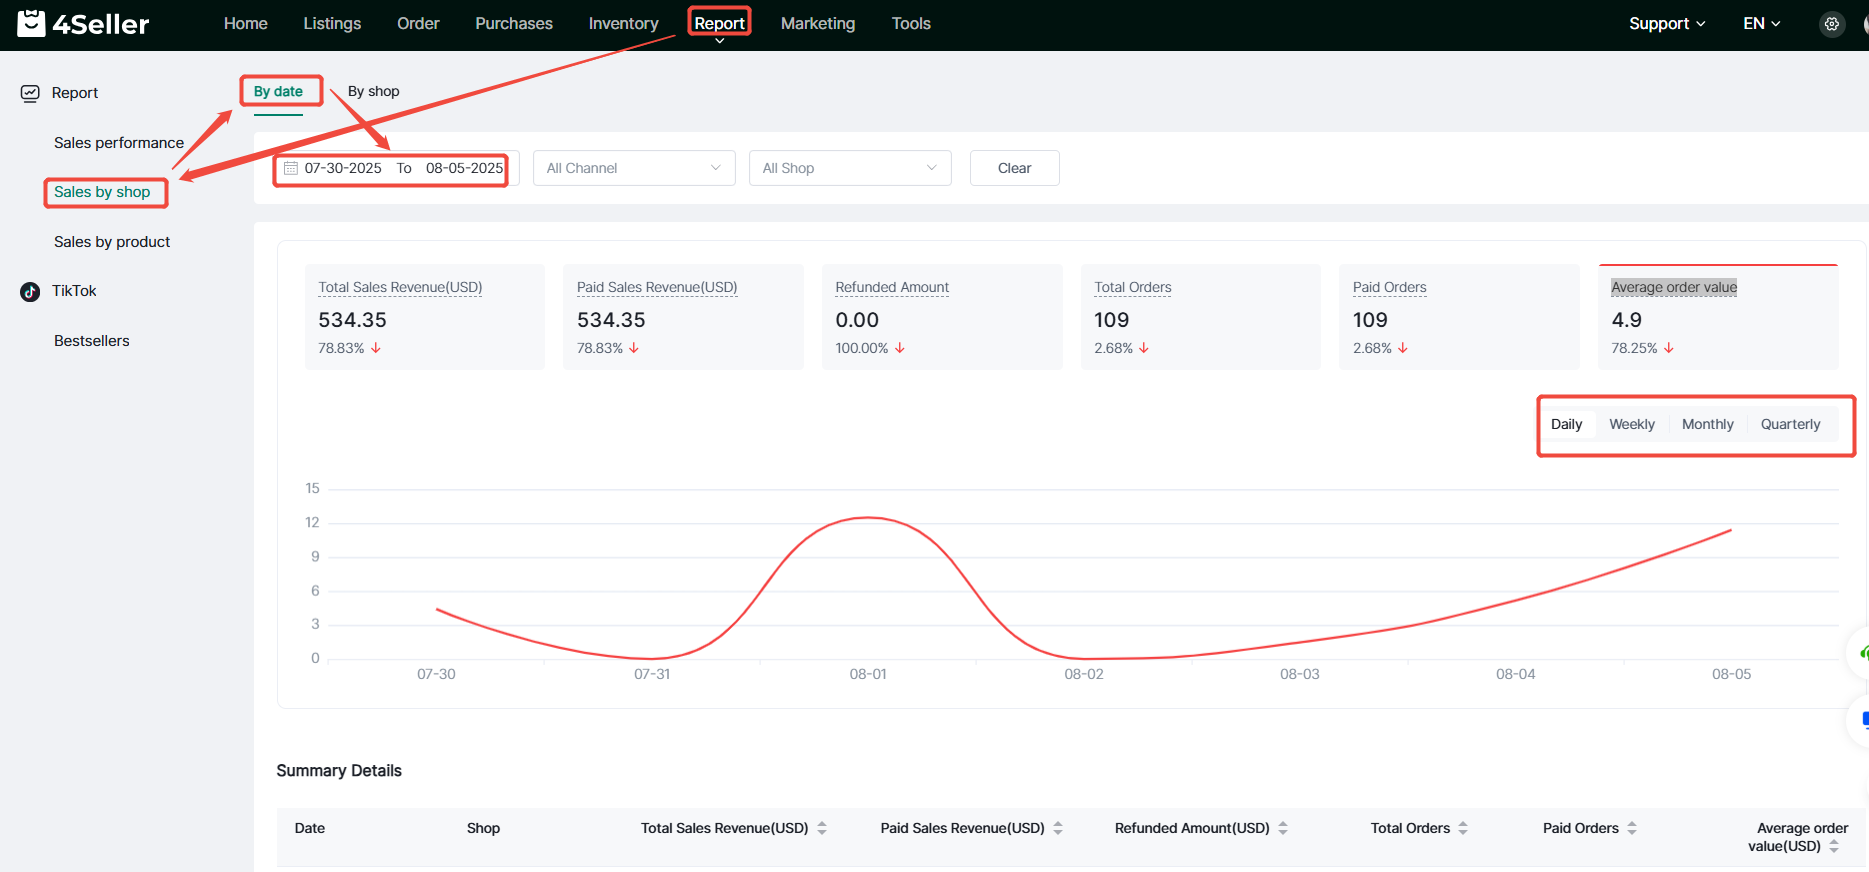This screenshot has height=872, width=1869.
Task: Sort by Total Sales Revenue(USD) column
Action: coord(822,828)
